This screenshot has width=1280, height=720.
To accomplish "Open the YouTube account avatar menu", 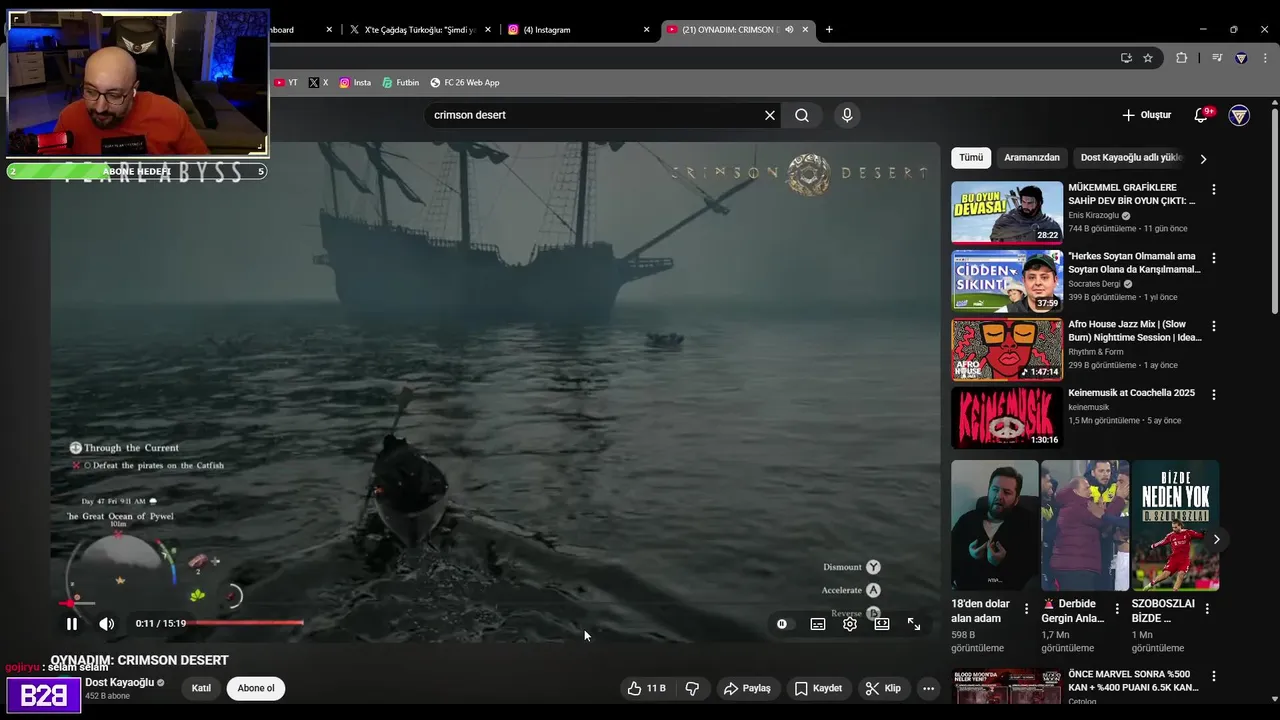I will click(x=1239, y=116).
